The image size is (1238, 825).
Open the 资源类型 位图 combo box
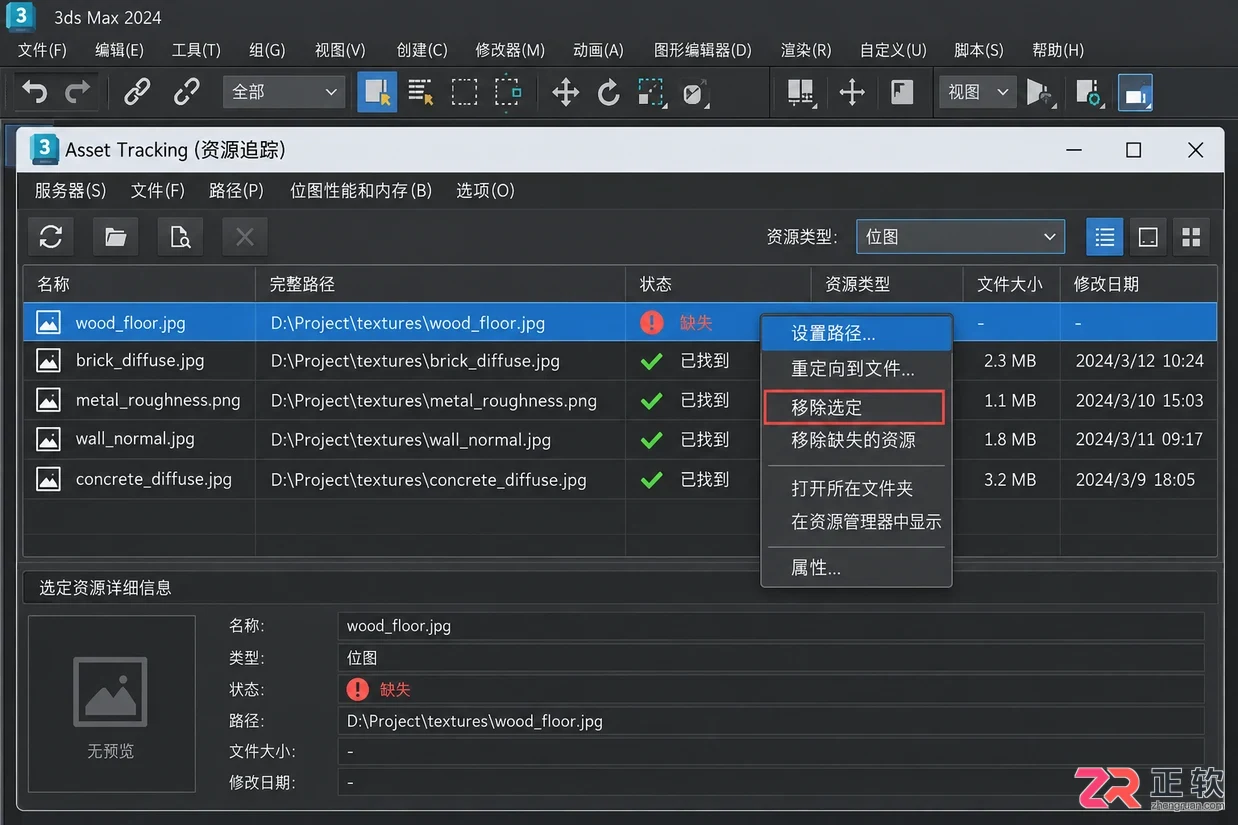tap(960, 237)
